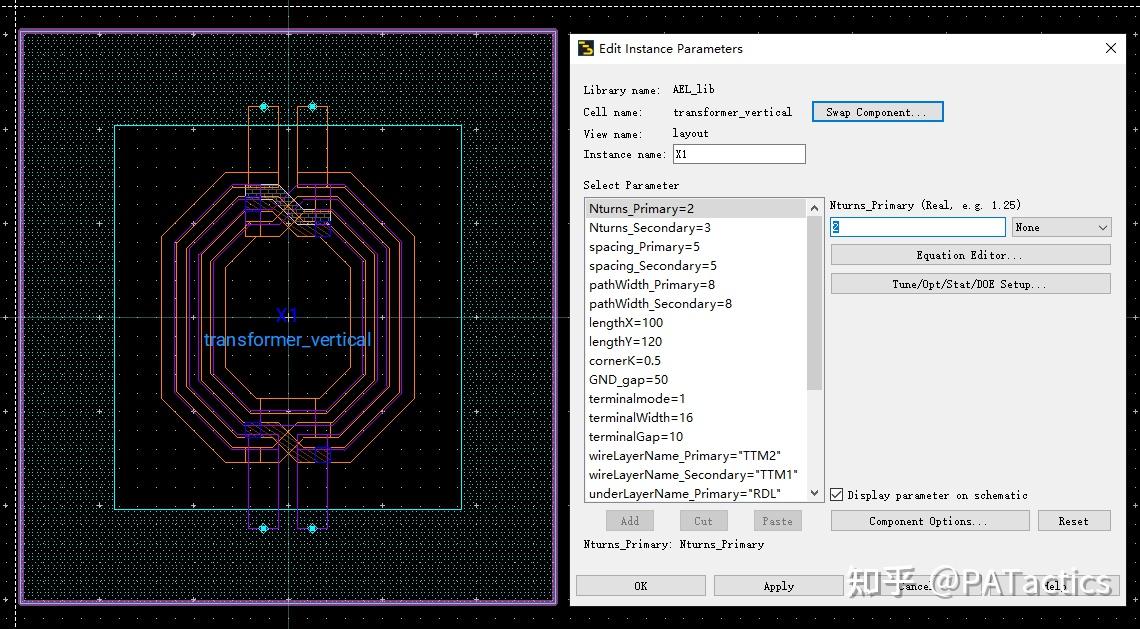Click the Reset button
This screenshot has height=629, width=1140.
pos(1073,521)
